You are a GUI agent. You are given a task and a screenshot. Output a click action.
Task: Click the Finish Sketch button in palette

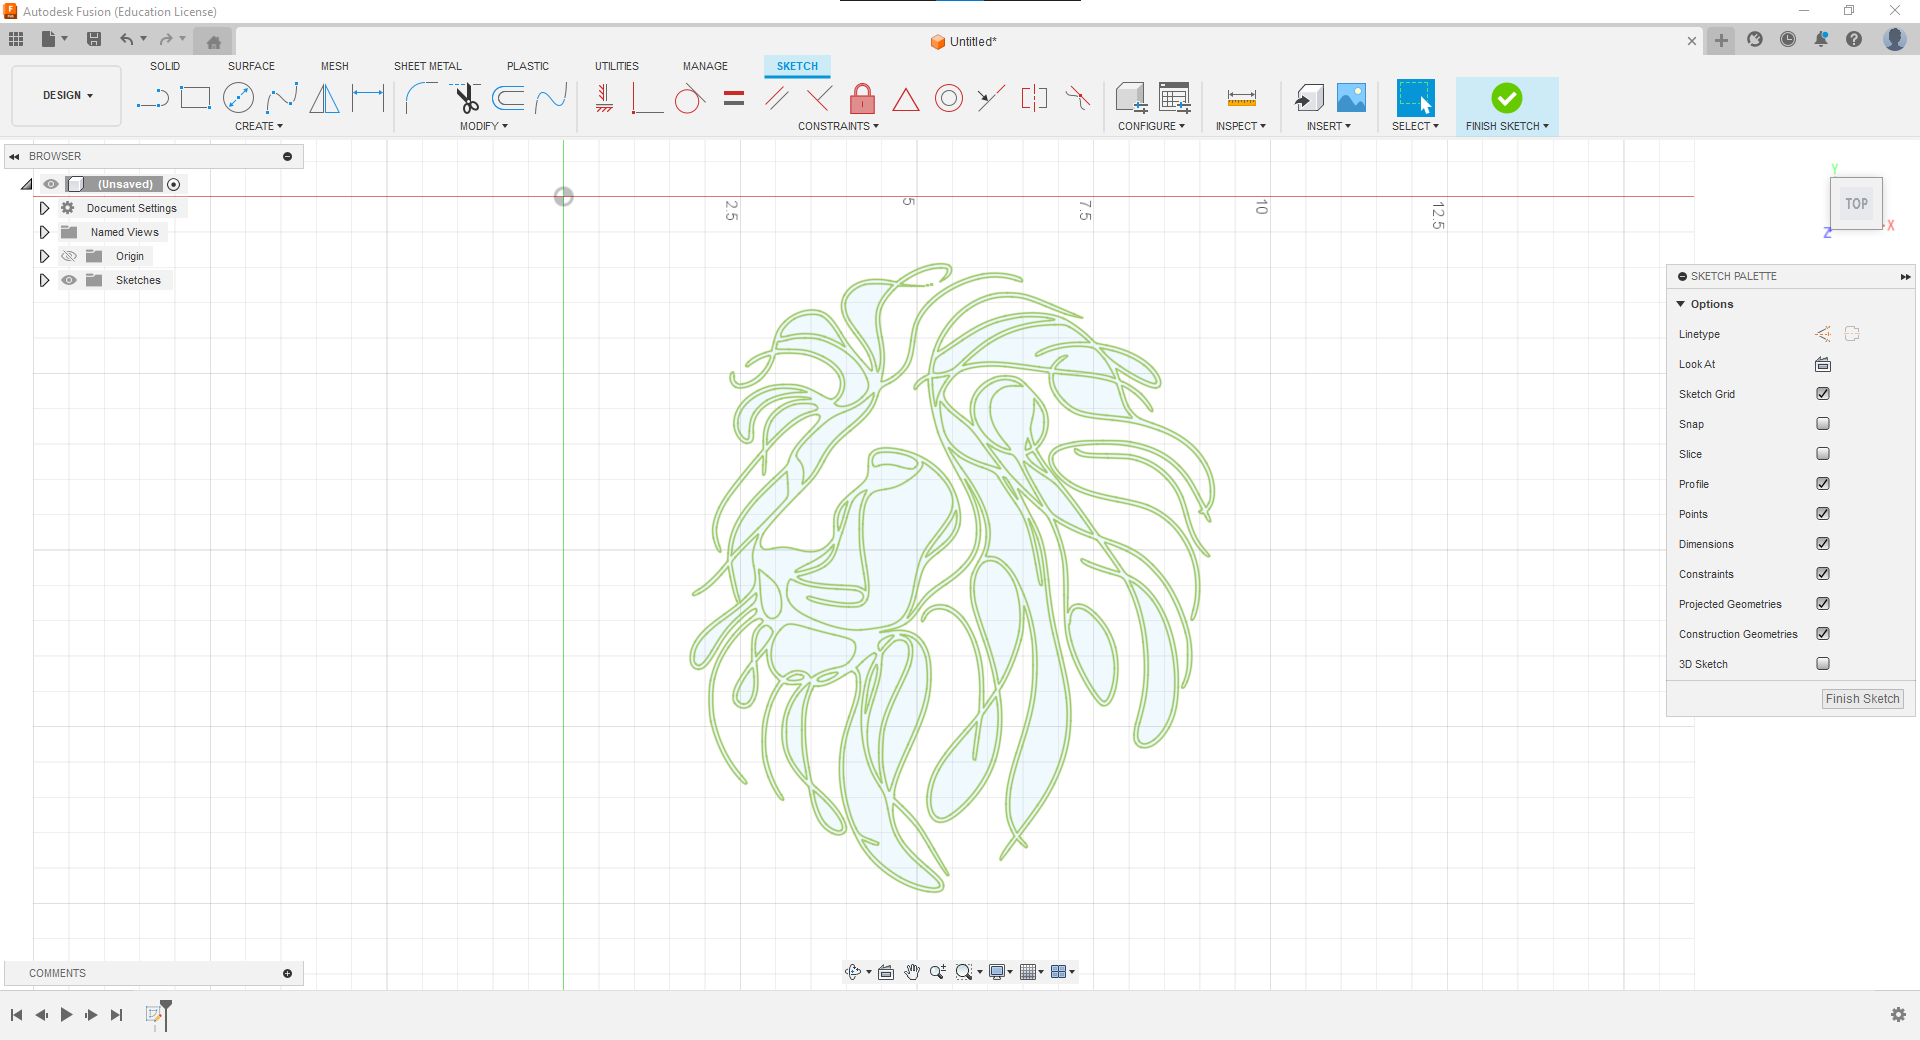click(1862, 699)
